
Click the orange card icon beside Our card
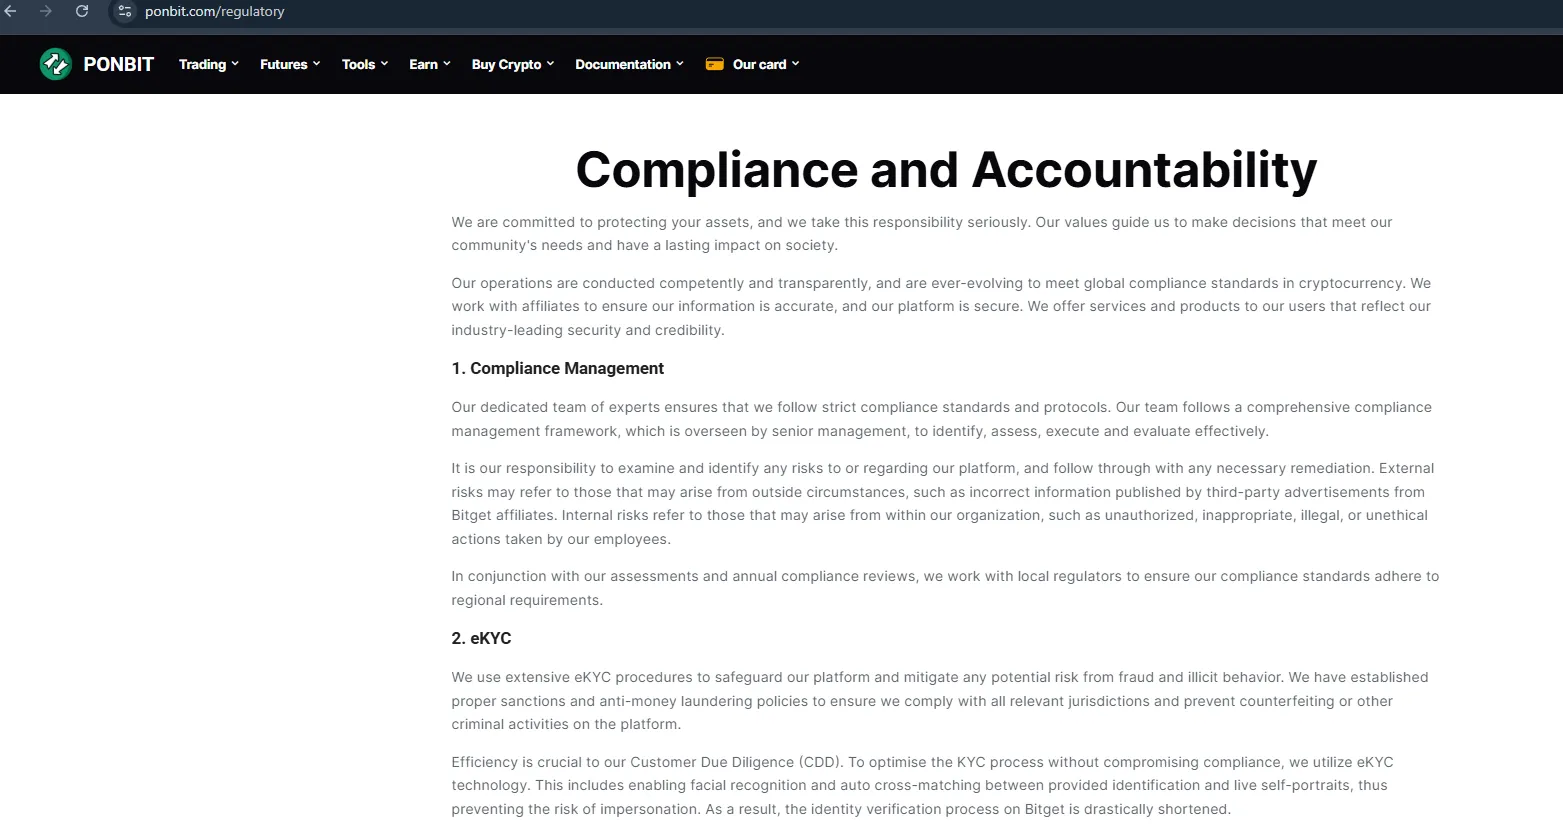[x=714, y=64]
